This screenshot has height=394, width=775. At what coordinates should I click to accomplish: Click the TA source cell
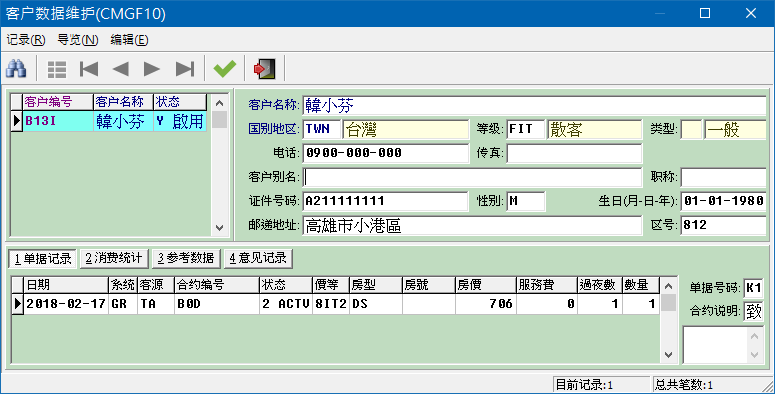[156, 304]
